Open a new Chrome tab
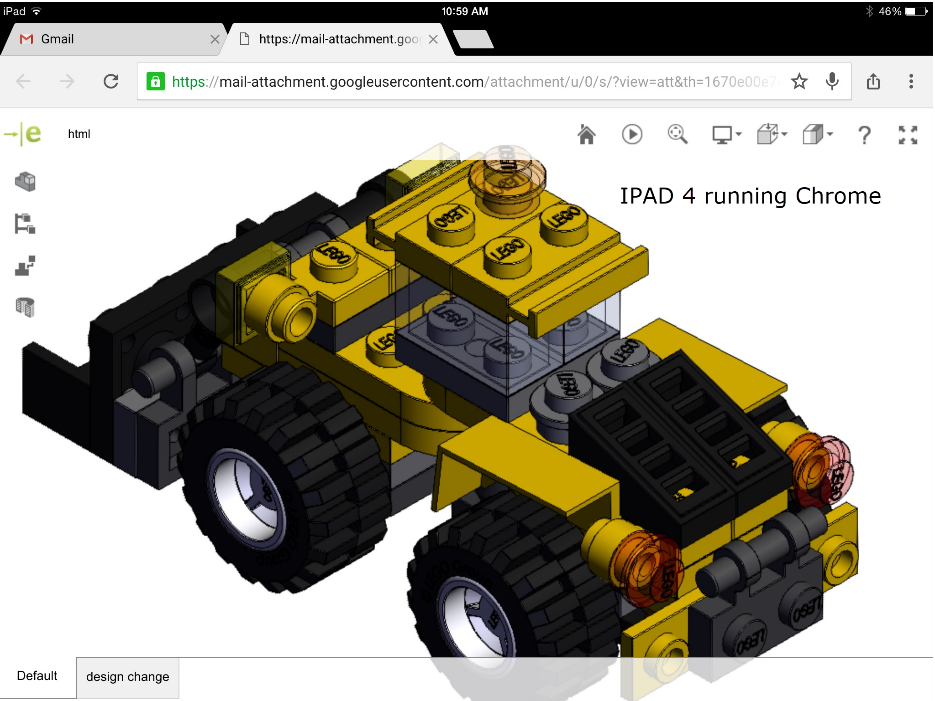This screenshot has width=935, height=701. (473, 39)
